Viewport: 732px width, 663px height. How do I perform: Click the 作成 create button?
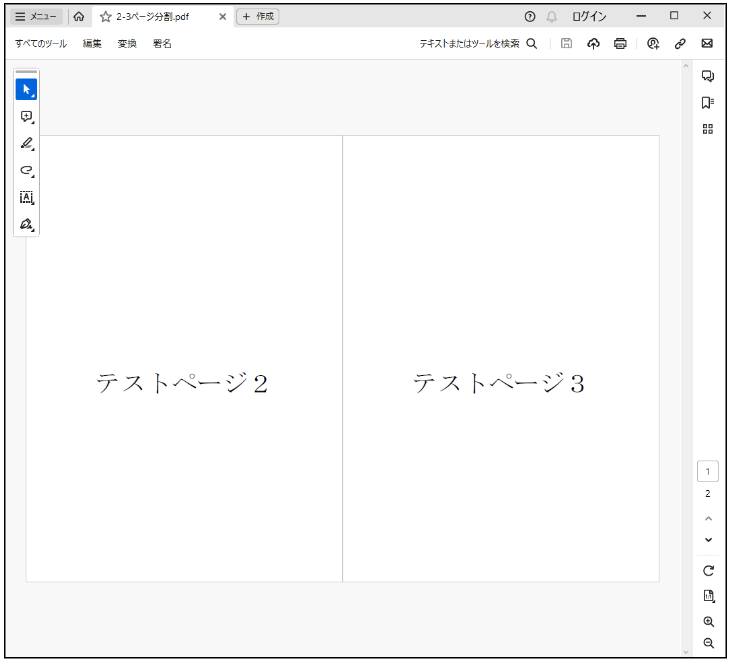click(x=258, y=16)
